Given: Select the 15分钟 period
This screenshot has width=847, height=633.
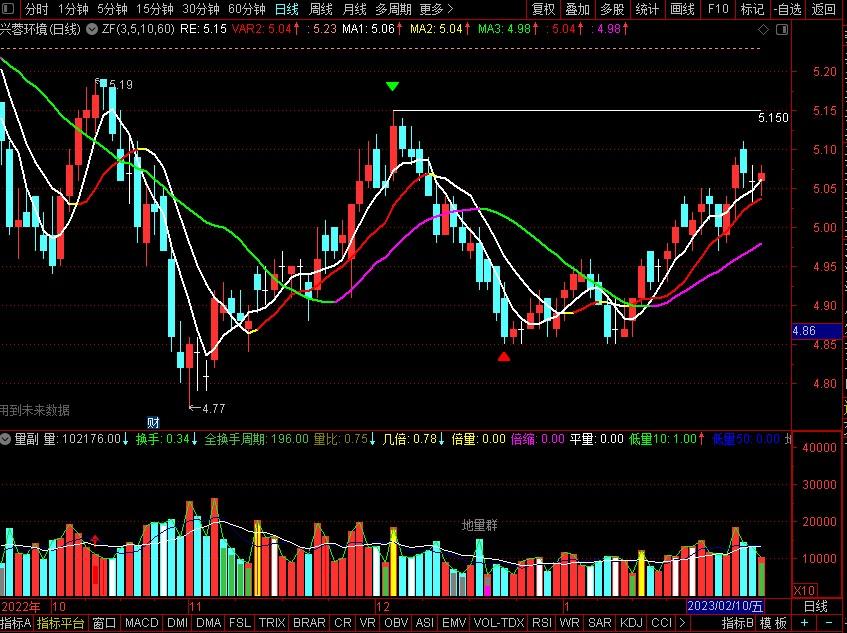Looking at the screenshot, I should 155,9.
